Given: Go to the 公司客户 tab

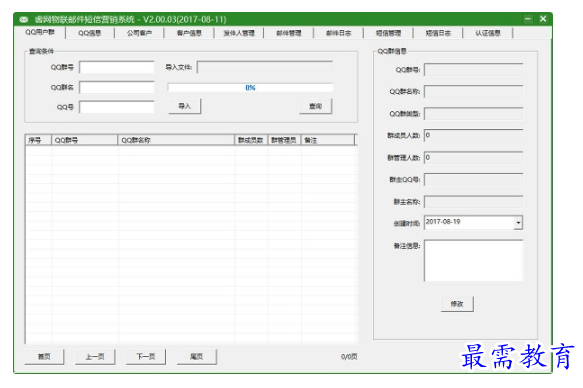Looking at the screenshot, I should coord(139,33).
